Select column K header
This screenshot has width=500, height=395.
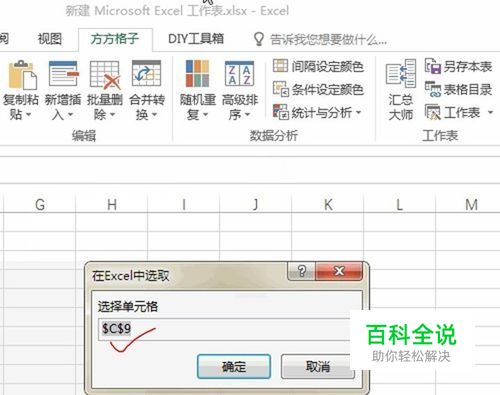pos(328,204)
